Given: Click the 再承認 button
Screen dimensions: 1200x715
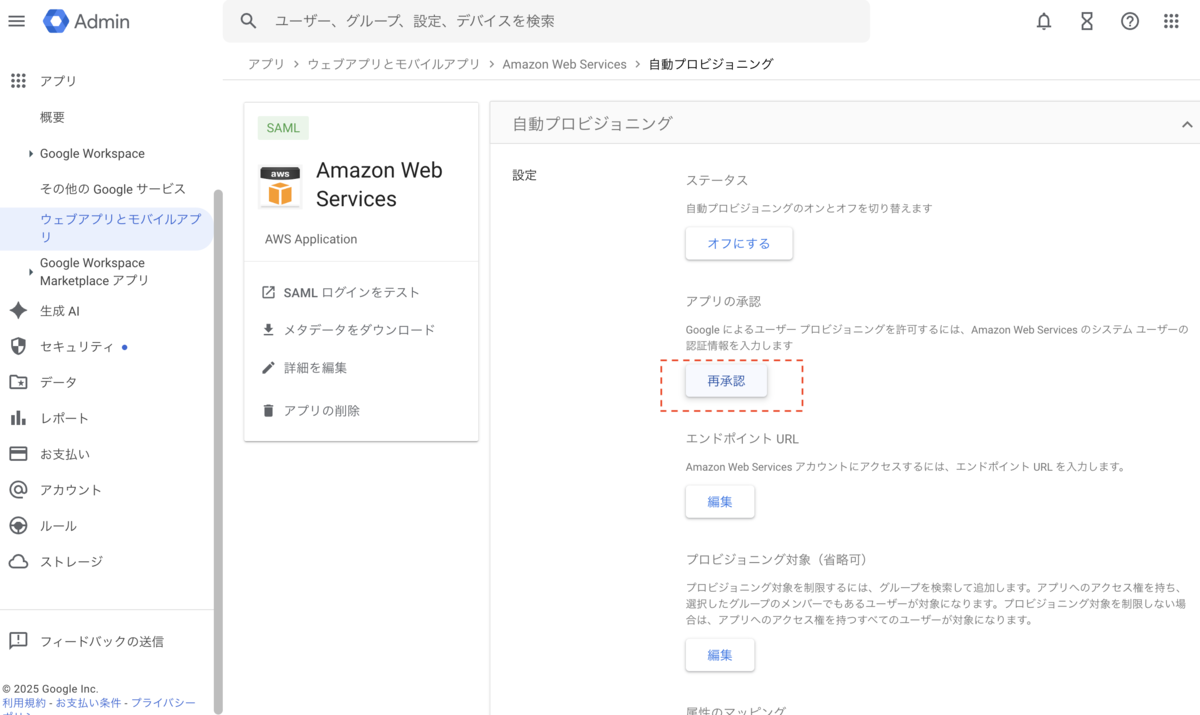Looking at the screenshot, I should [726, 381].
